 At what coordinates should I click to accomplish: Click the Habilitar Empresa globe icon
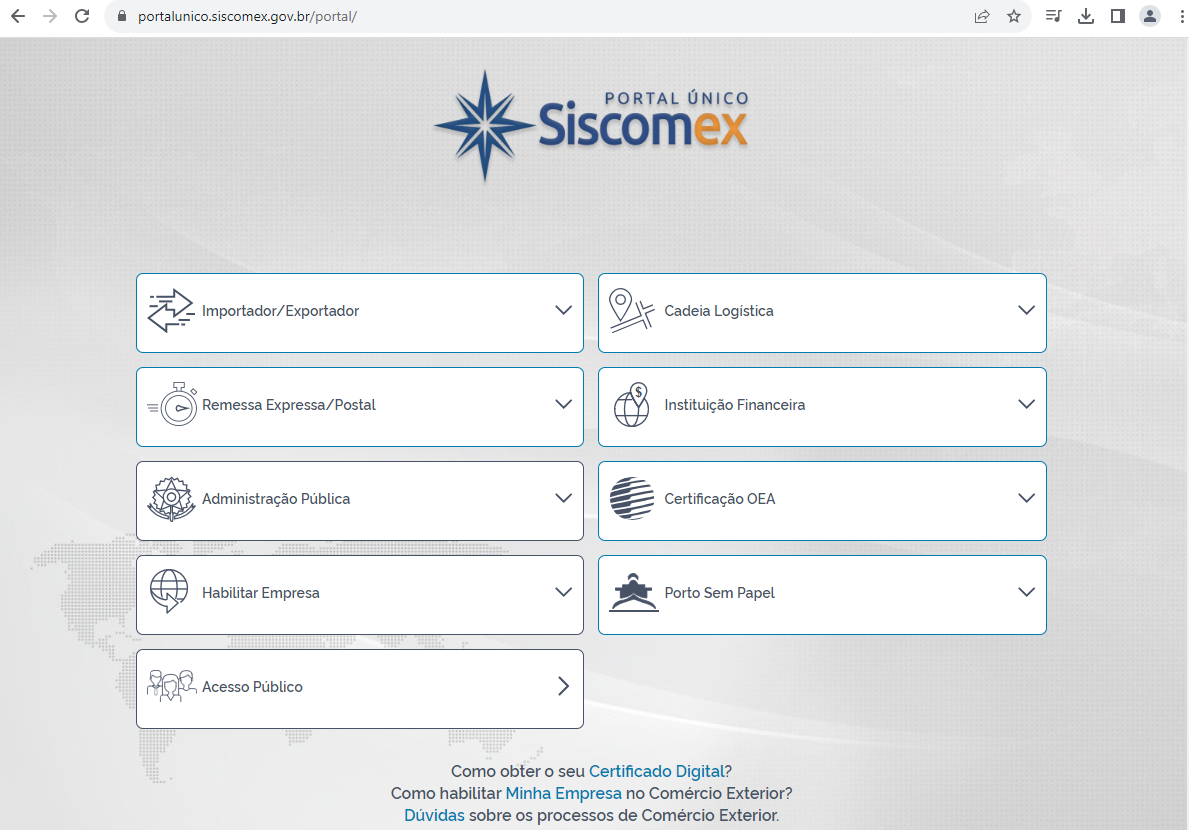[169, 592]
